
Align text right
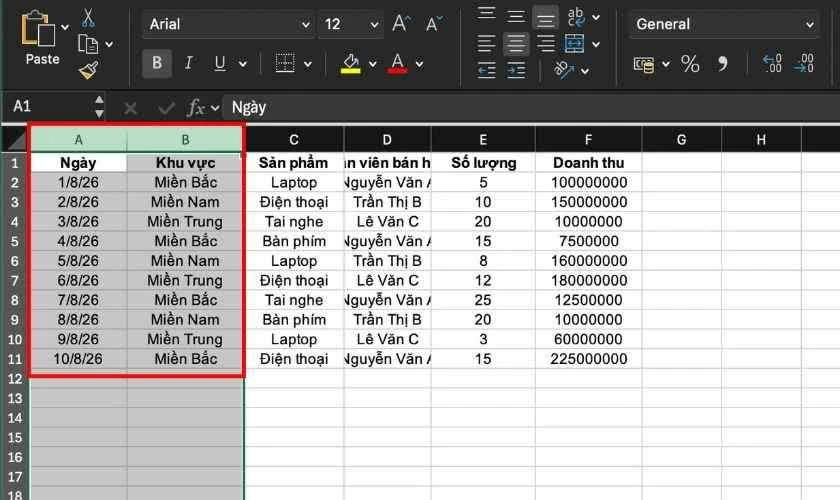point(545,43)
